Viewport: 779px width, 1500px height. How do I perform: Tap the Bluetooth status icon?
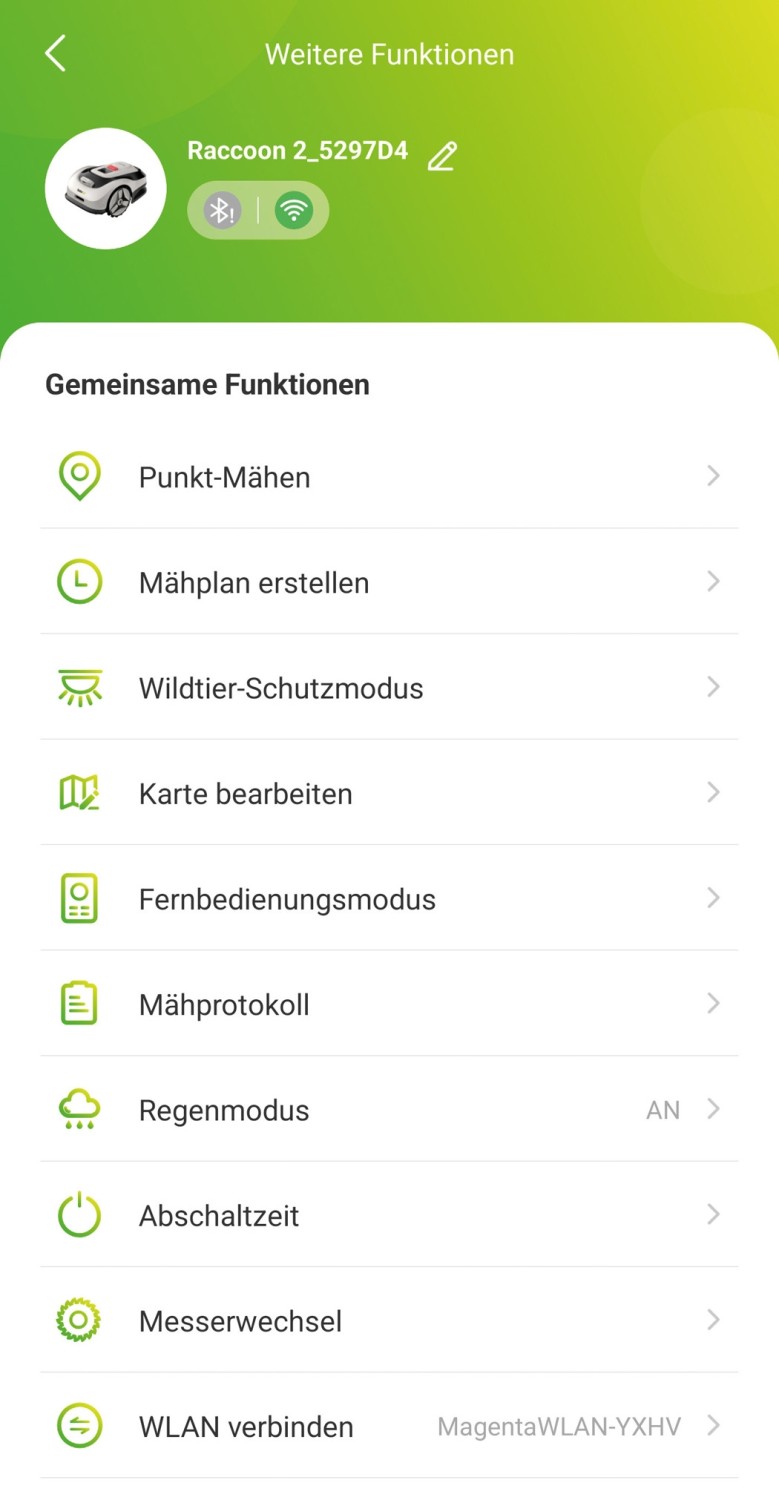222,210
